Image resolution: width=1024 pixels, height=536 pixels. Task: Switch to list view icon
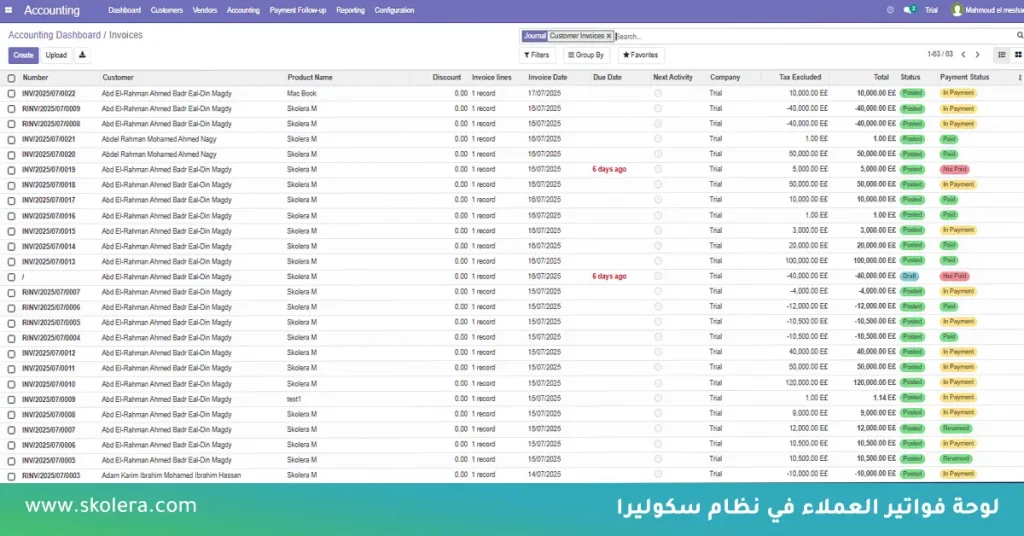point(1002,55)
